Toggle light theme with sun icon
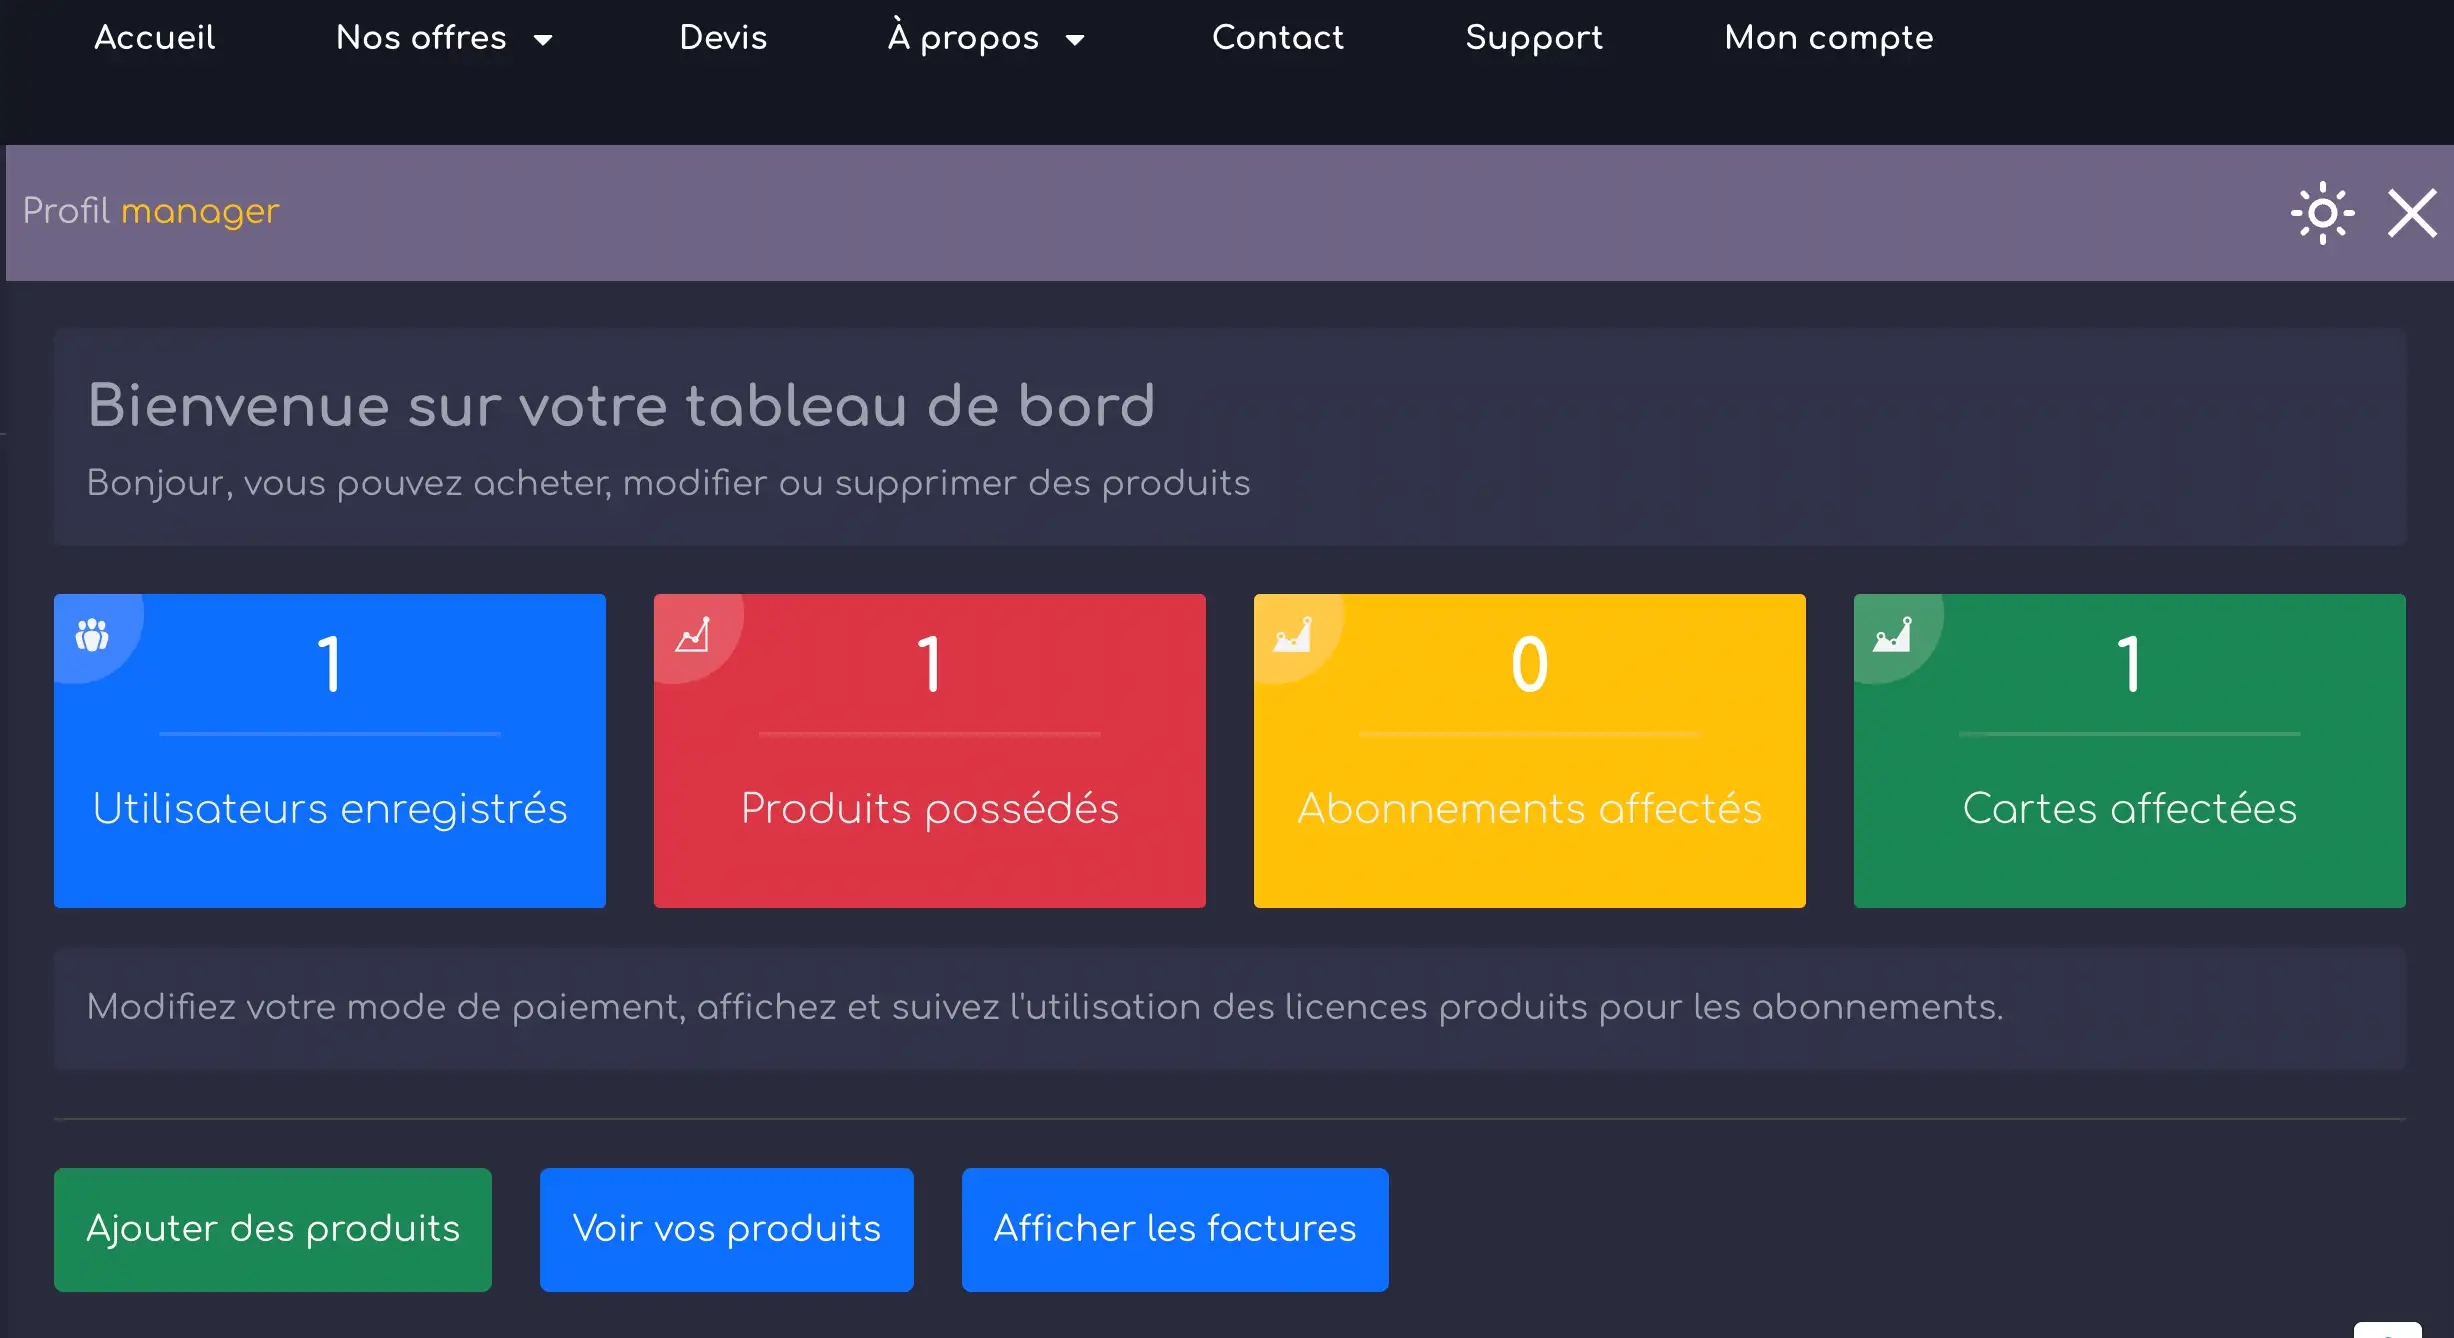 [x=2322, y=213]
